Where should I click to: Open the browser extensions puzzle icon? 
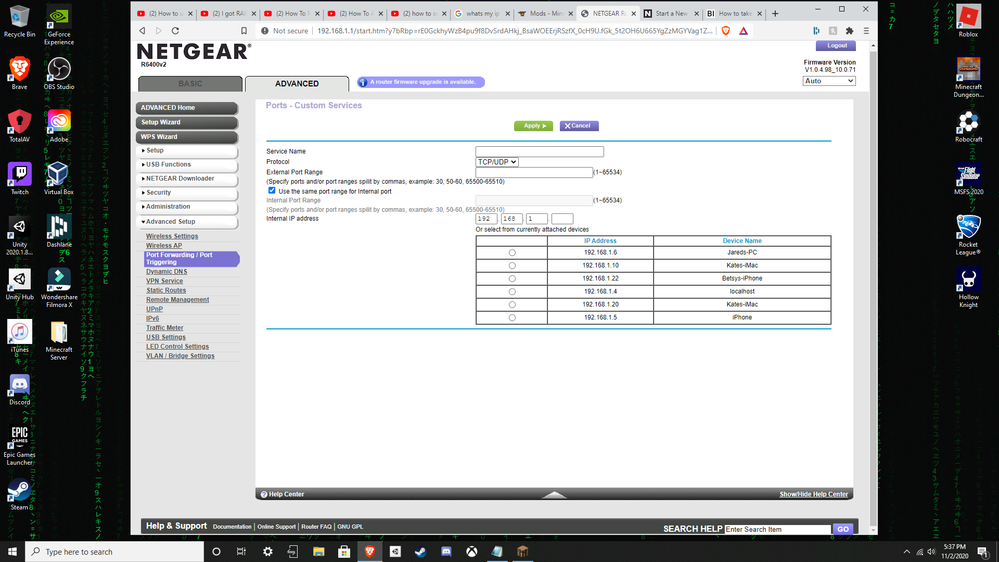coord(850,31)
